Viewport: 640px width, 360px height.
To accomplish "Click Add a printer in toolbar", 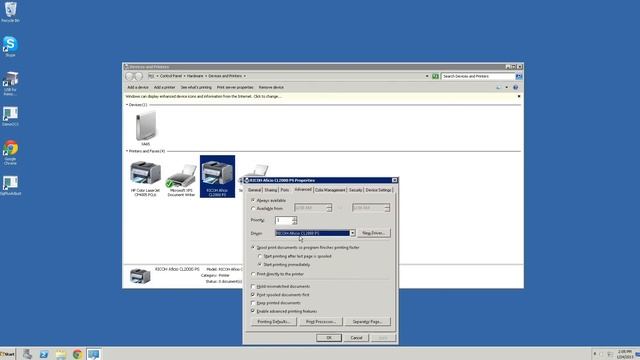I will 164,87.
